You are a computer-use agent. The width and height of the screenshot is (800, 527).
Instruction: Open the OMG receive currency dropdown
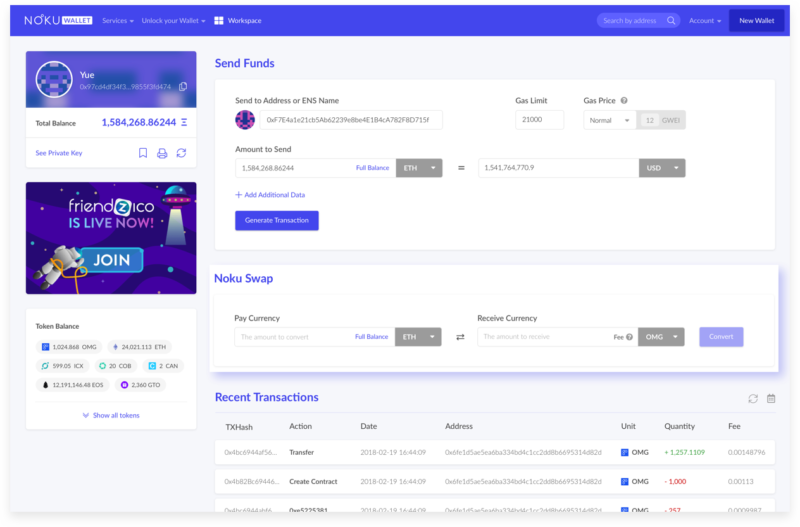661,337
